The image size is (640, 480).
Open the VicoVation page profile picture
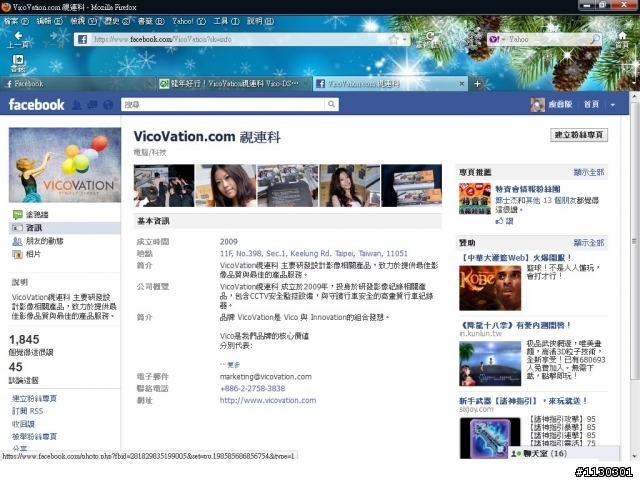tap(65, 165)
